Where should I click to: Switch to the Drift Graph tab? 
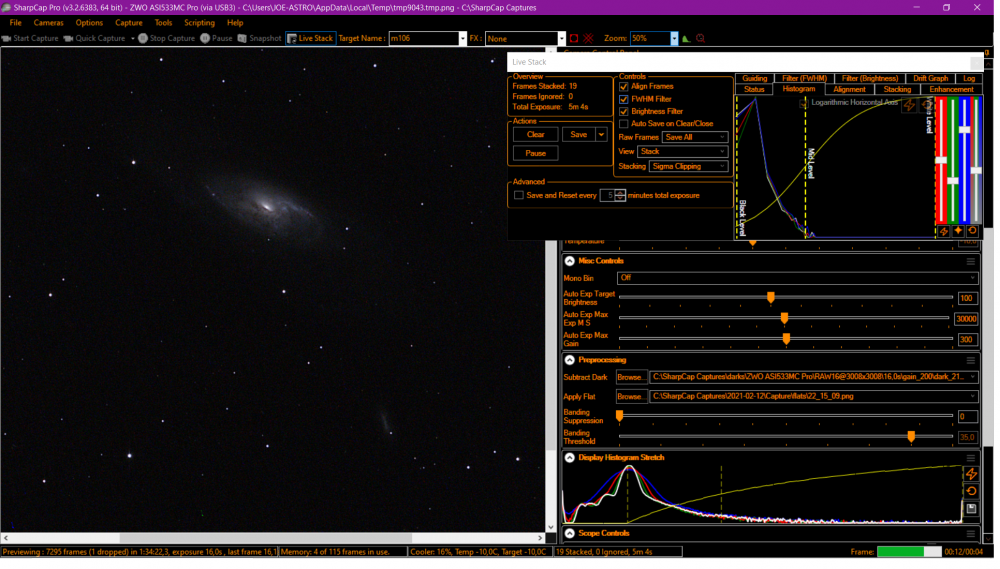[930, 78]
